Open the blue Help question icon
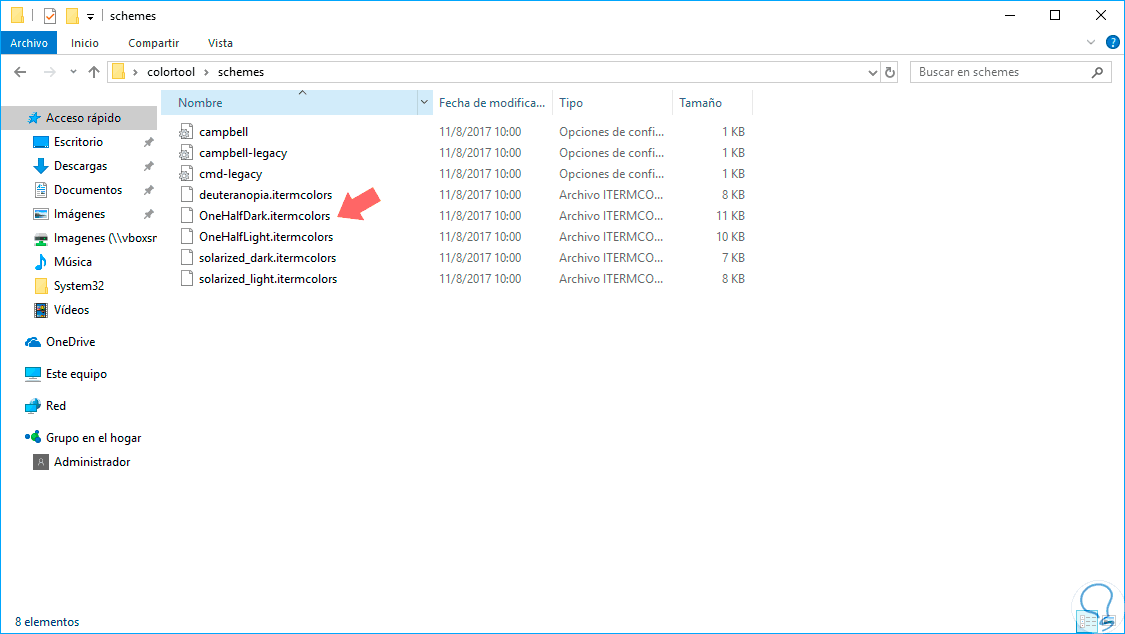1125x634 pixels. pos(1113,42)
